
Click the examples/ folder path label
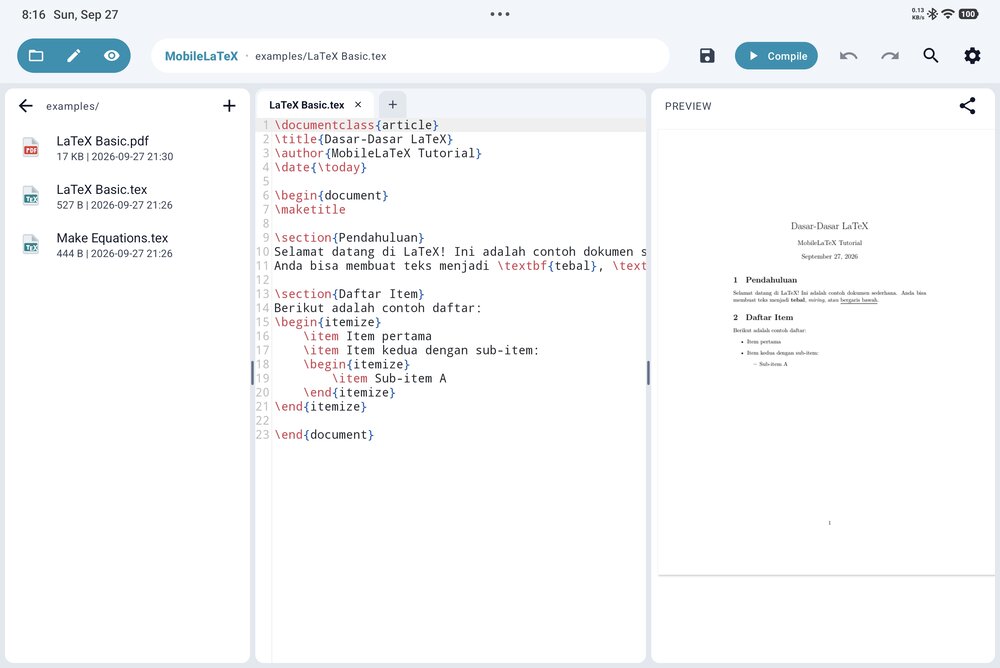(x=72, y=107)
